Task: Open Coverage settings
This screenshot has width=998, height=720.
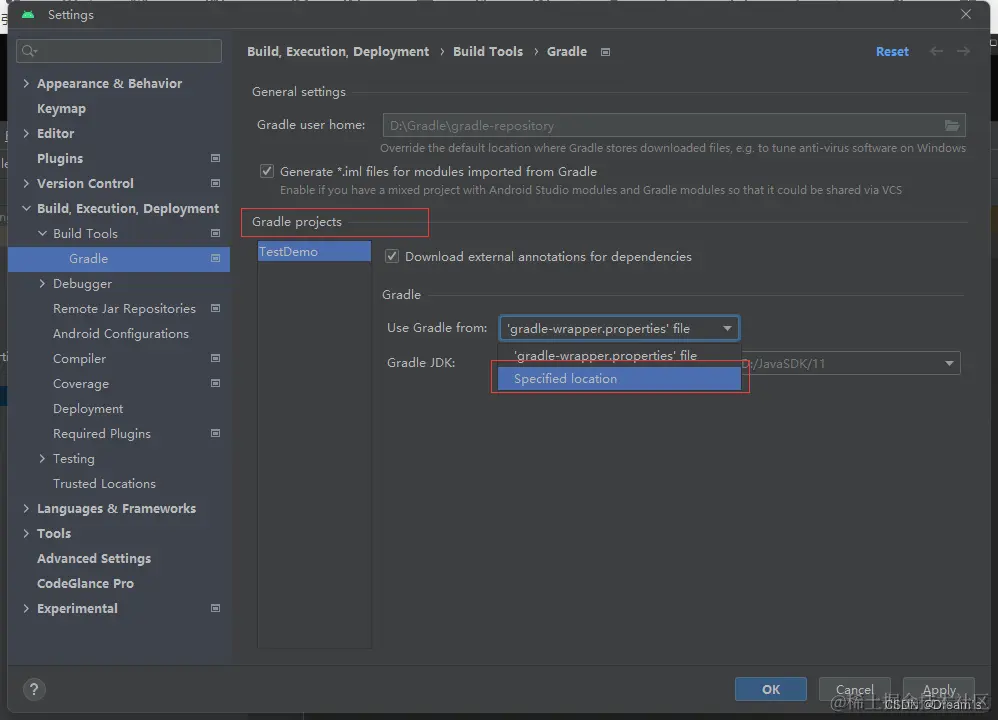Action: pos(81,384)
